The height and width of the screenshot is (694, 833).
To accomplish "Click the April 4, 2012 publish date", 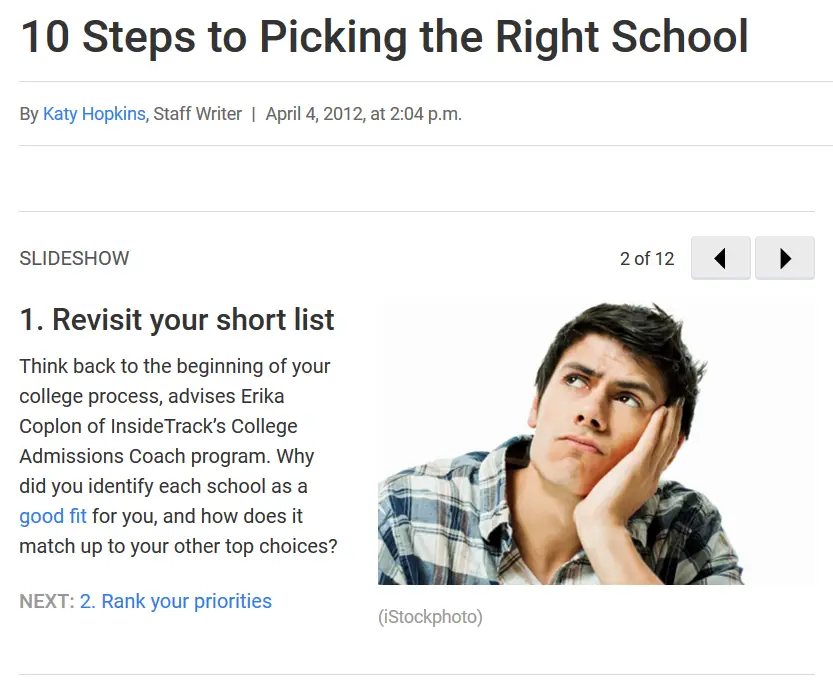I will [x=315, y=114].
